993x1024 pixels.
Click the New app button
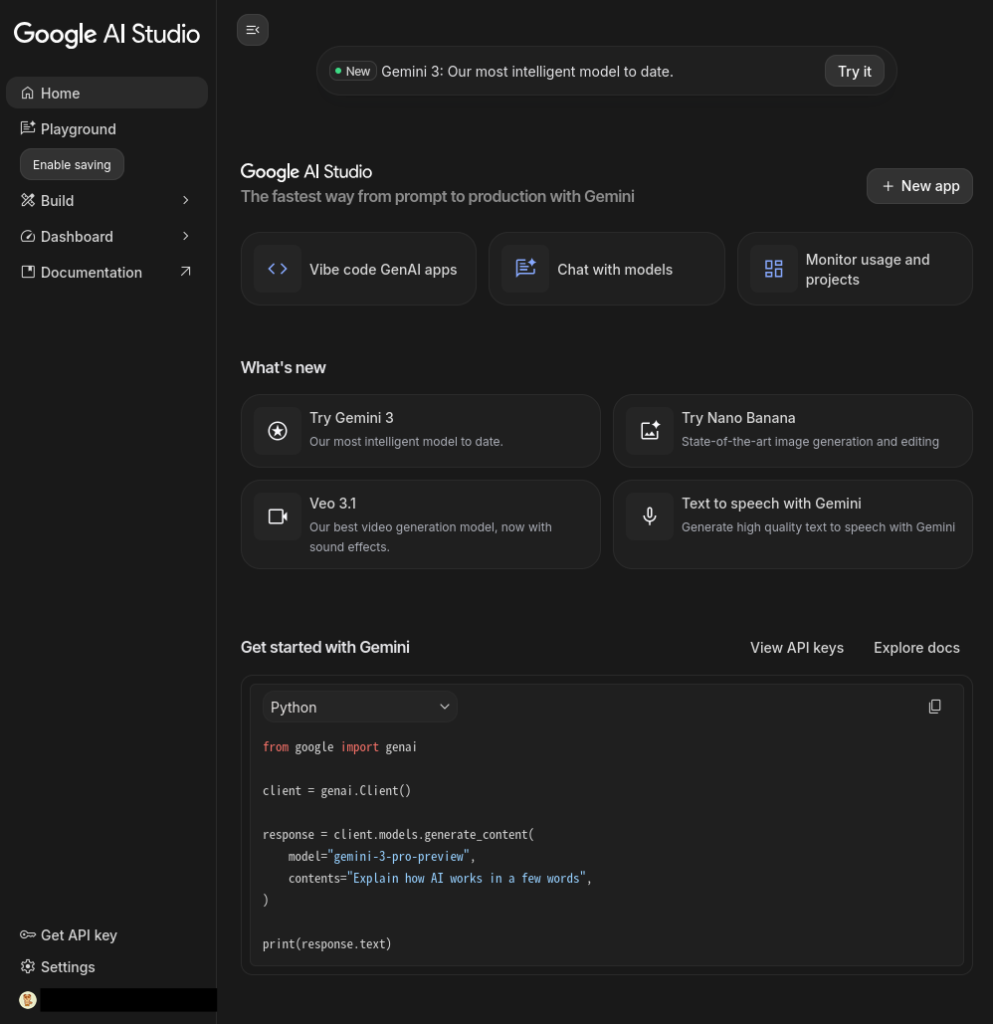click(919, 186)
